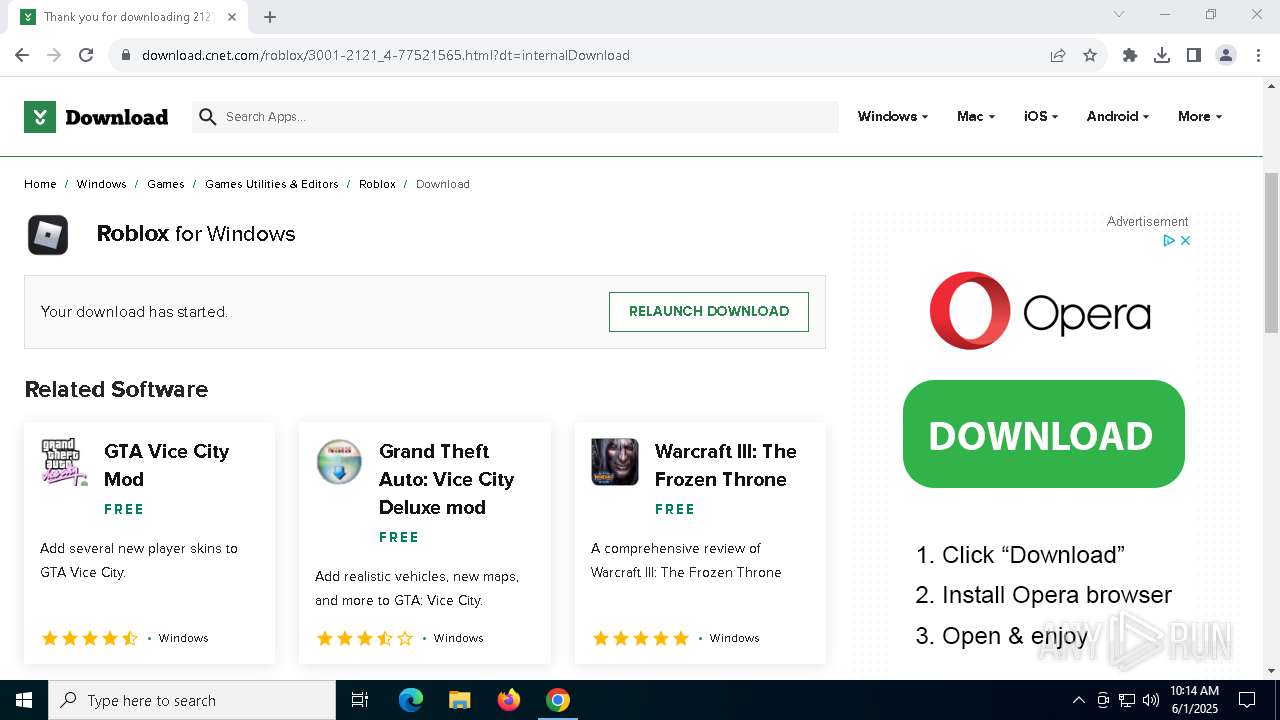Open the Chrome extensions puzzle icon
Viewport: 1280px width, 720px height.
[x=1130, y=55]
